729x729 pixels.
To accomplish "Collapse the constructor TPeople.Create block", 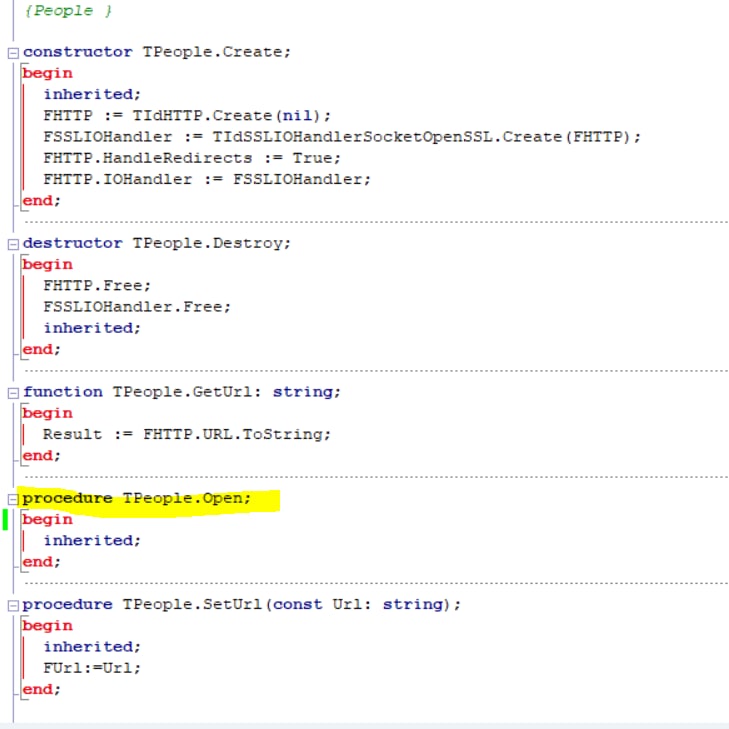I will point(13,53).
